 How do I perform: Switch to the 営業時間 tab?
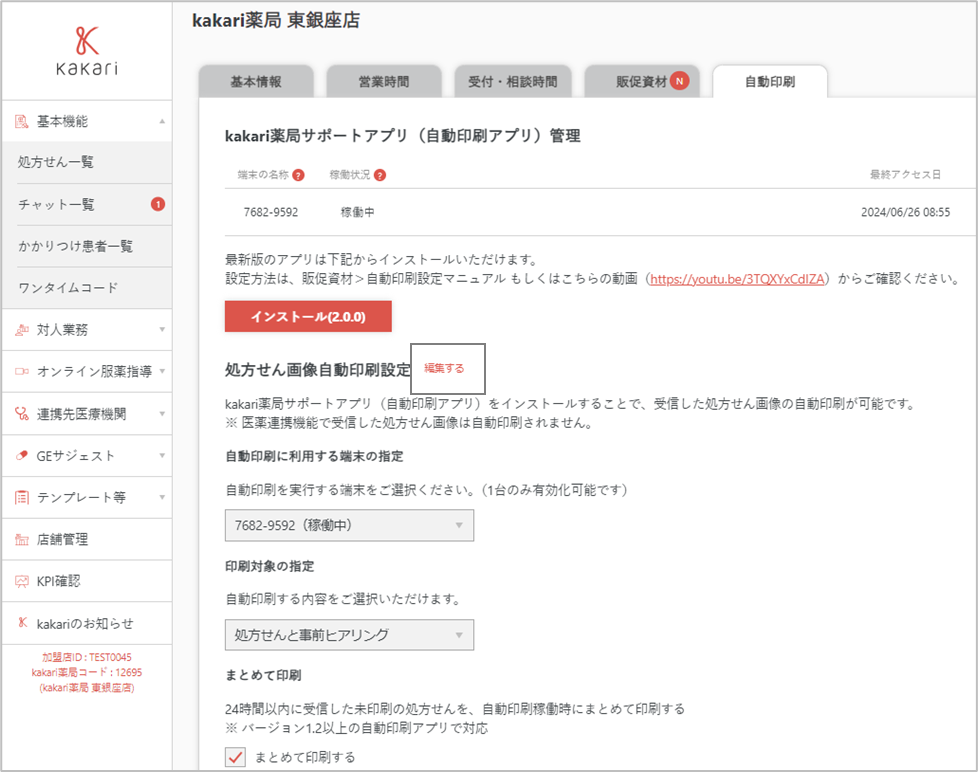(x=384, y=82)
